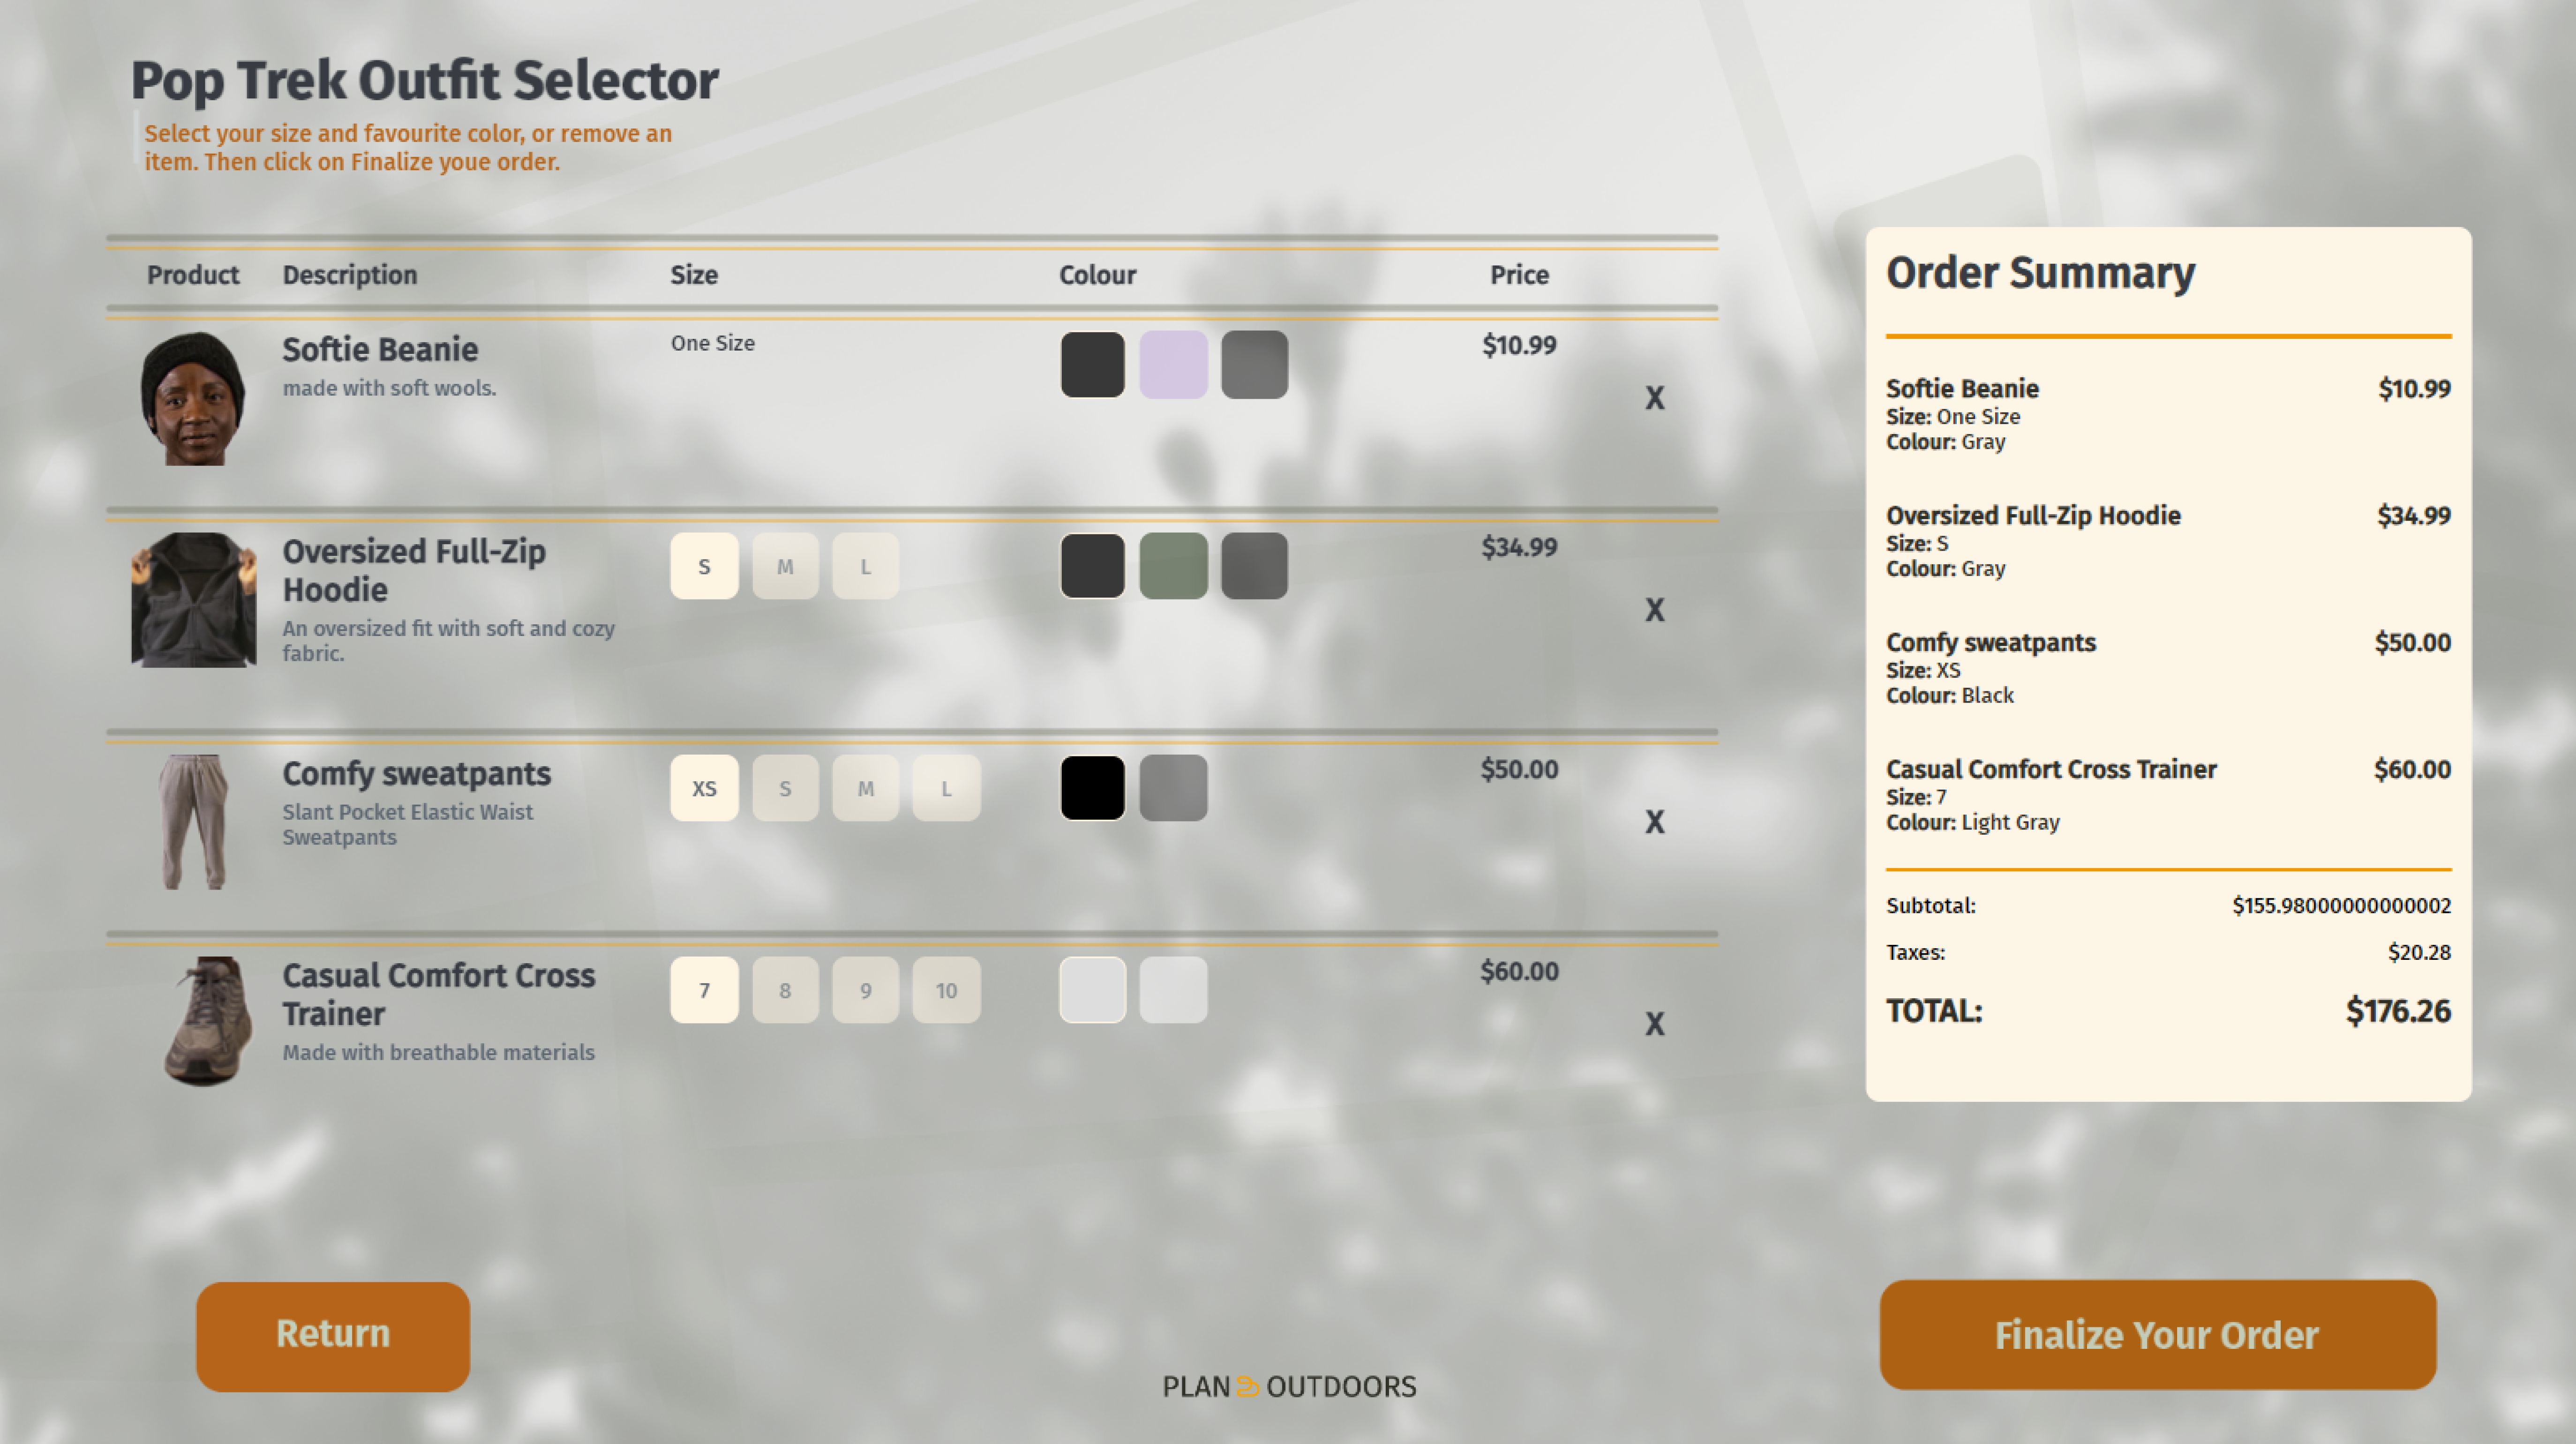The height and width of the screenshot is (1444, 2576).
Task: Choose size M for the hoodie
Action: click(785, 566)
